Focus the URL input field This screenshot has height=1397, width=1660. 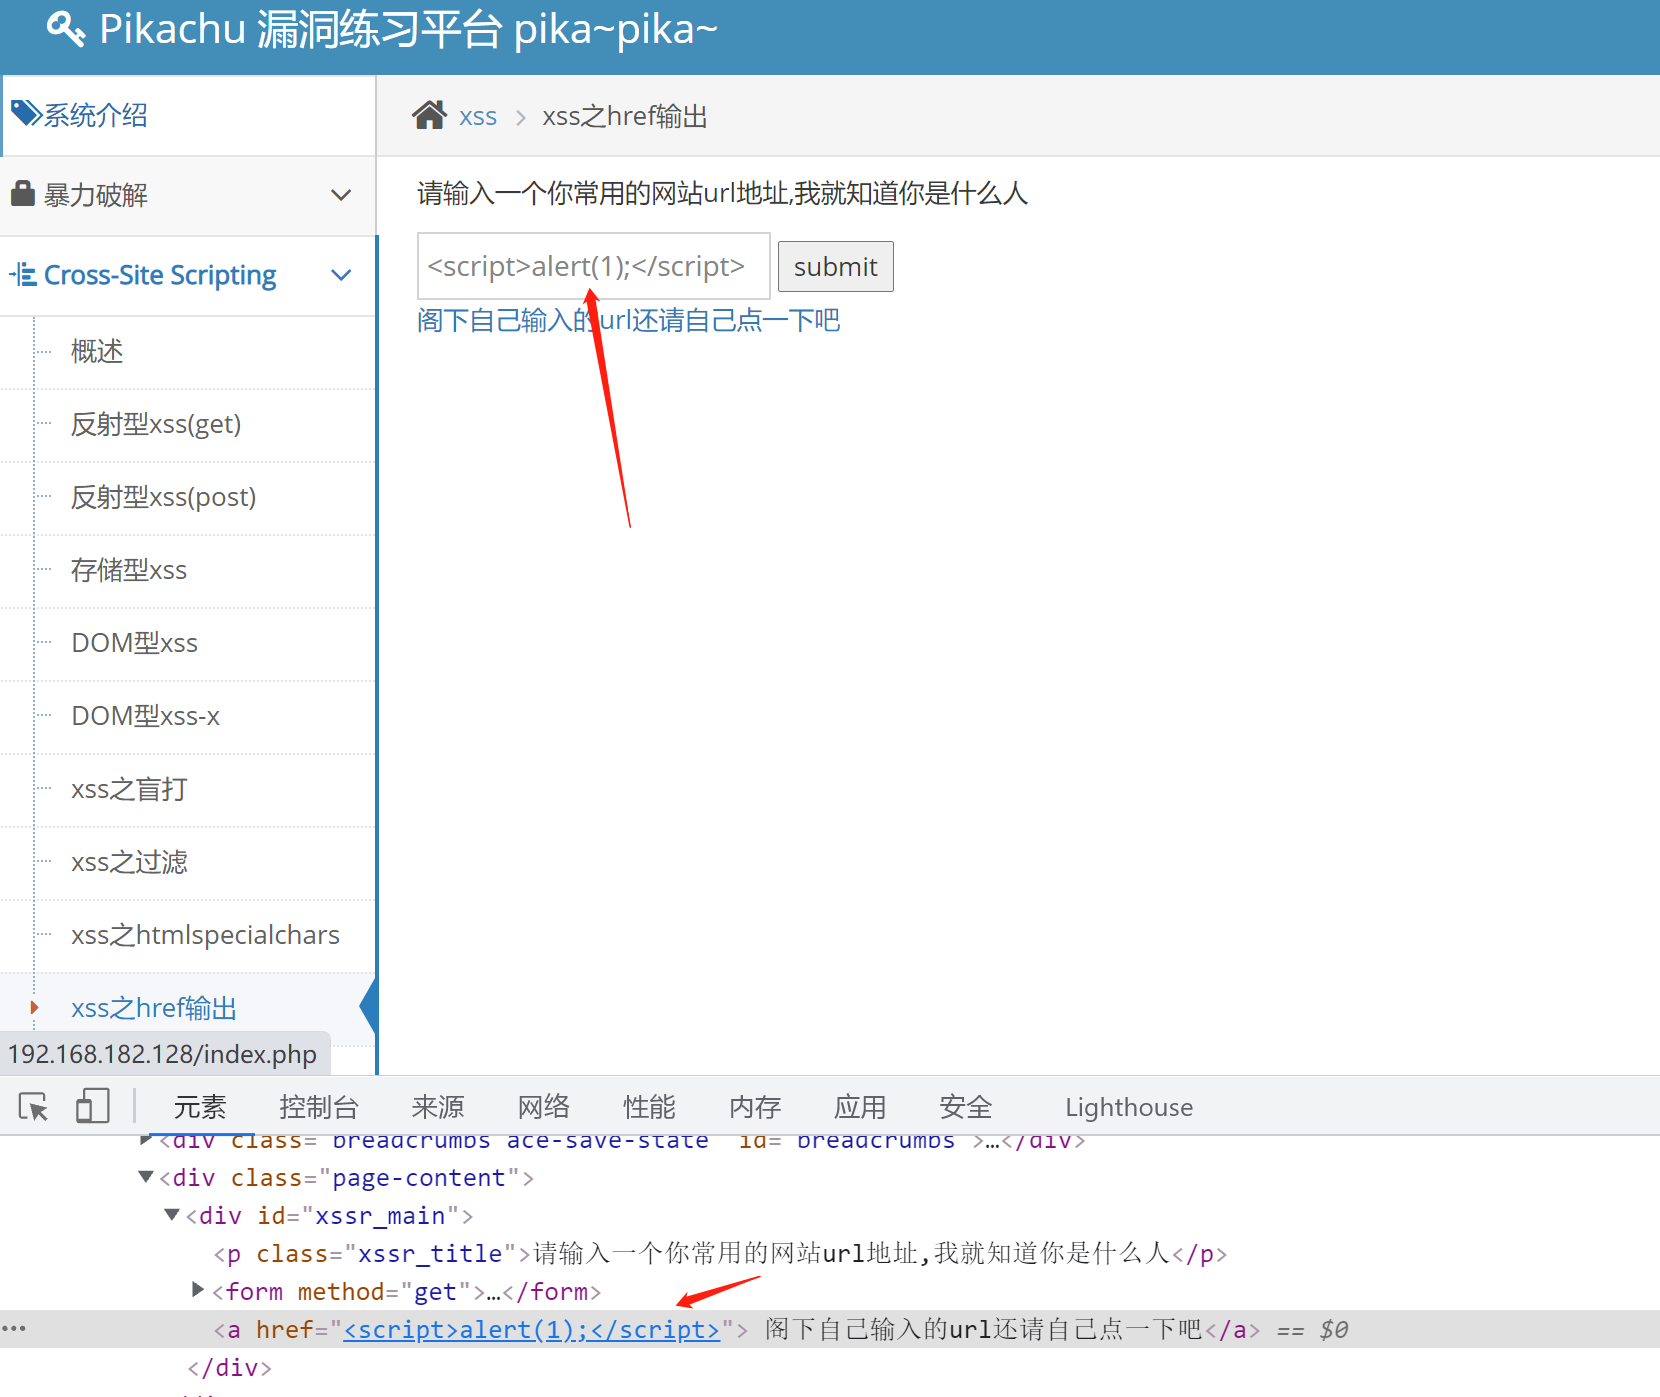(x=594, y=266)
